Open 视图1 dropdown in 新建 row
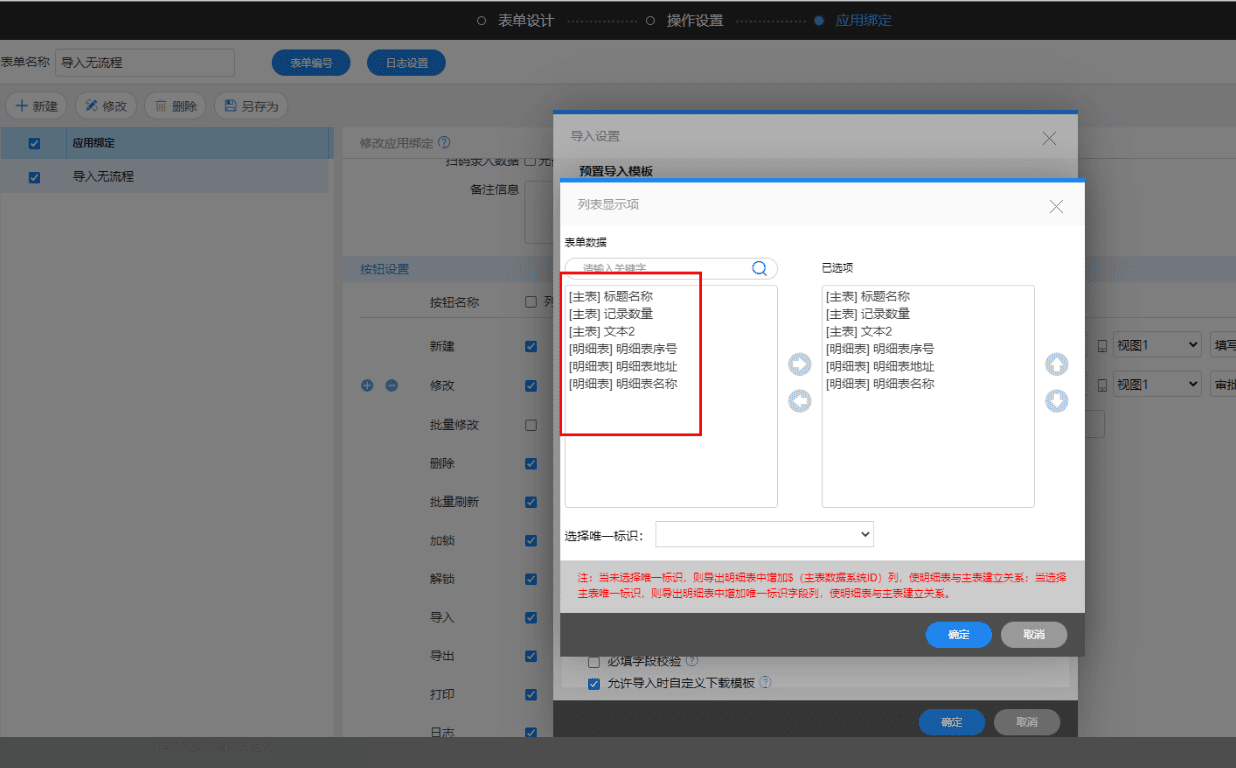Image resolution: width=1236 pixels, height=768 pixels. coord(1157,346)
